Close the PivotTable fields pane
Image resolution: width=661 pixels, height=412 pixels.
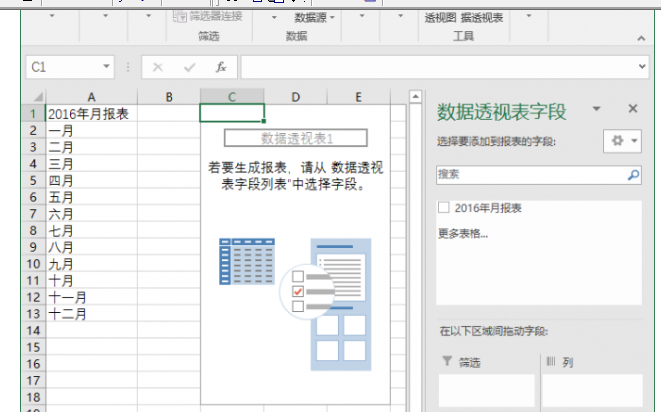click(x=632, y=108)
